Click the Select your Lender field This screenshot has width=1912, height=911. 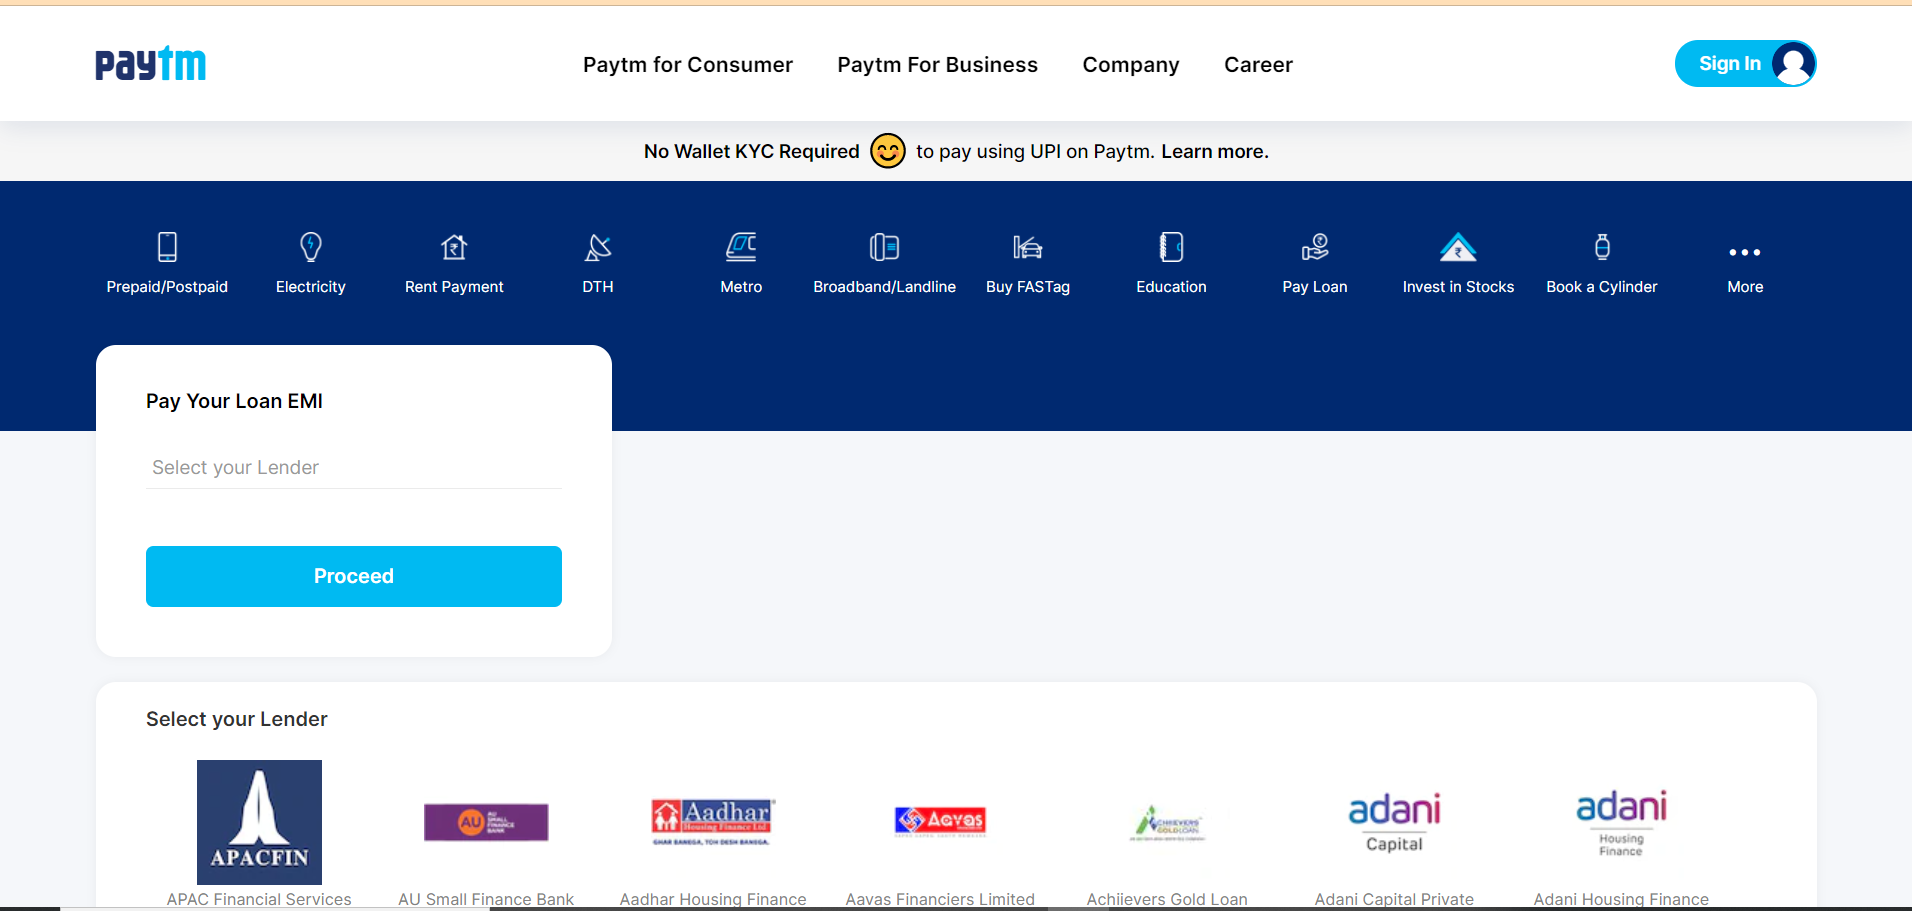click(354, 468)
